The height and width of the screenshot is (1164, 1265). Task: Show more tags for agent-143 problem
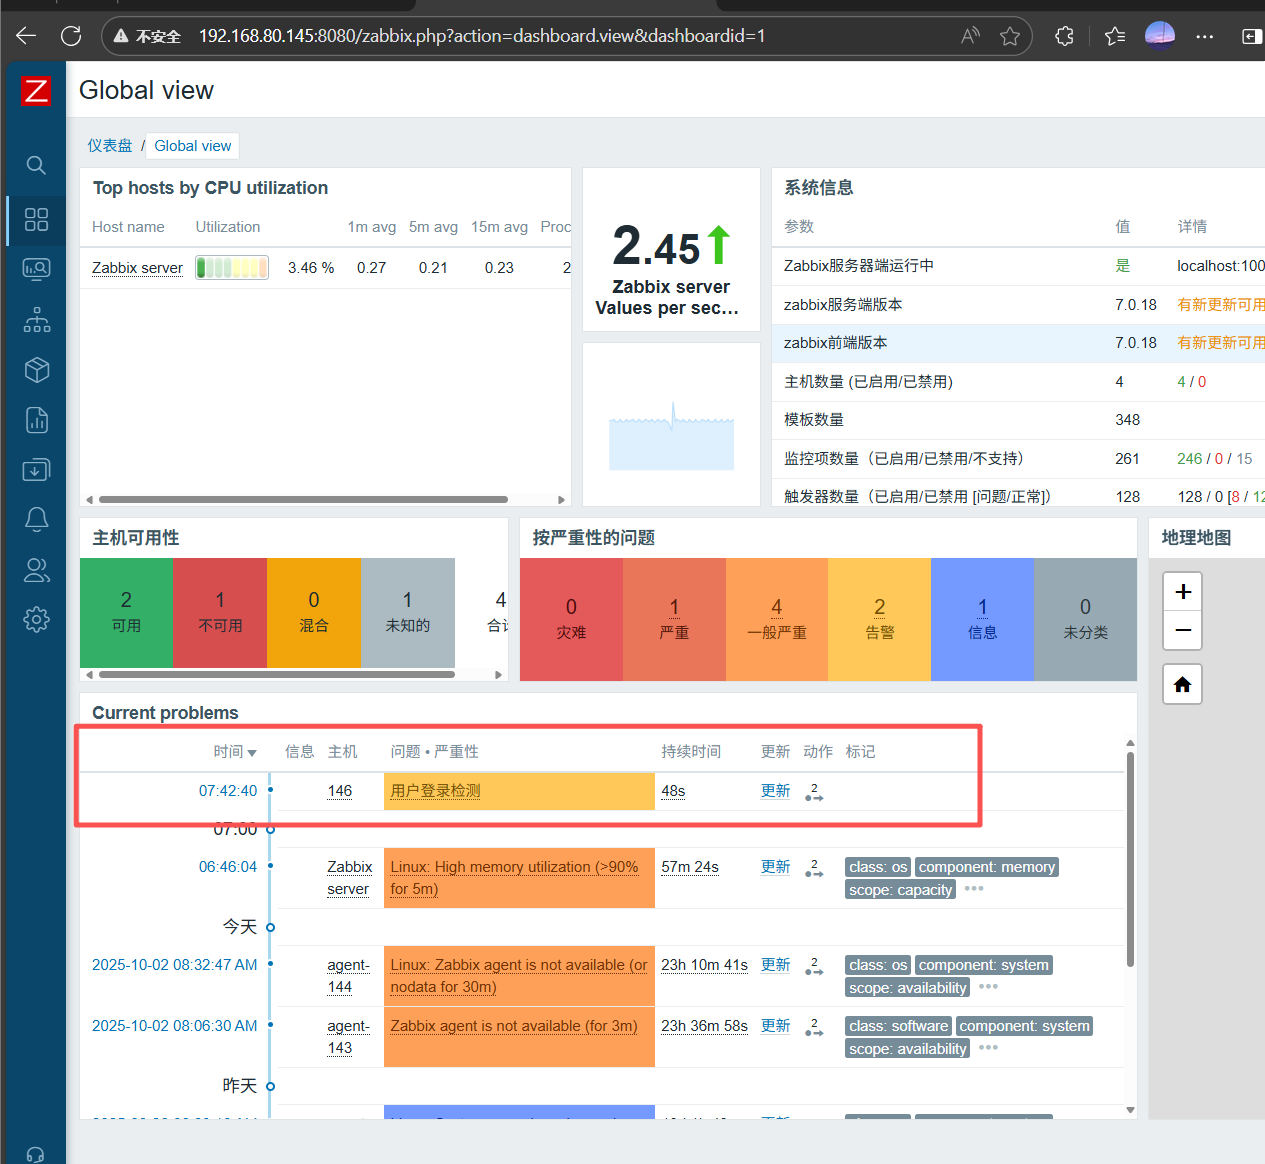[989, 1047]
